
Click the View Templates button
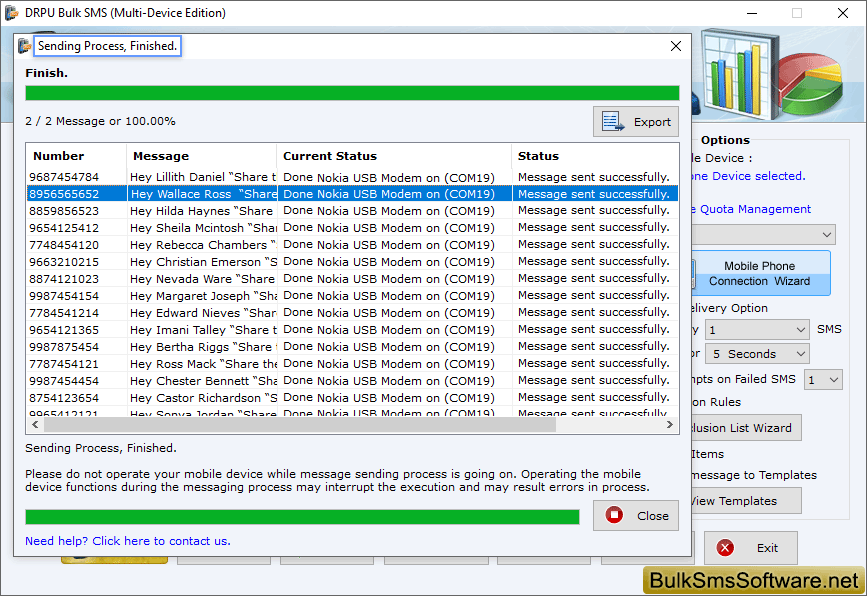tap(746, 501)
